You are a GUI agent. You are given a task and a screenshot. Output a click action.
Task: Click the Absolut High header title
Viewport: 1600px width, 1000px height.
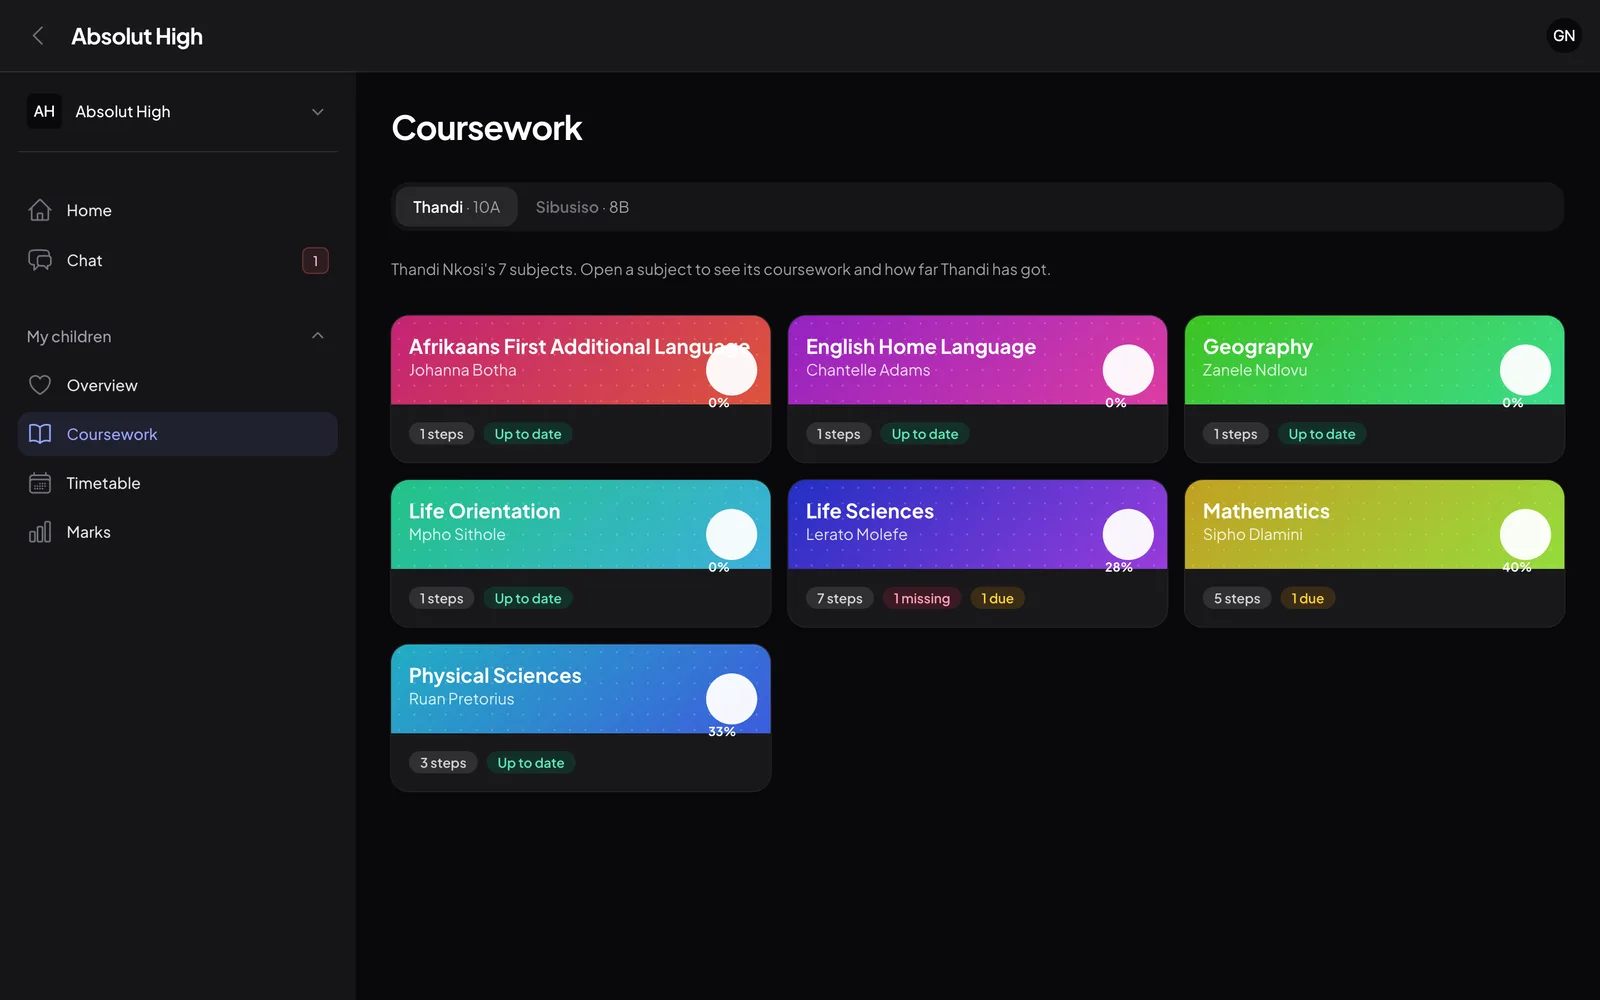pos(137,37)
